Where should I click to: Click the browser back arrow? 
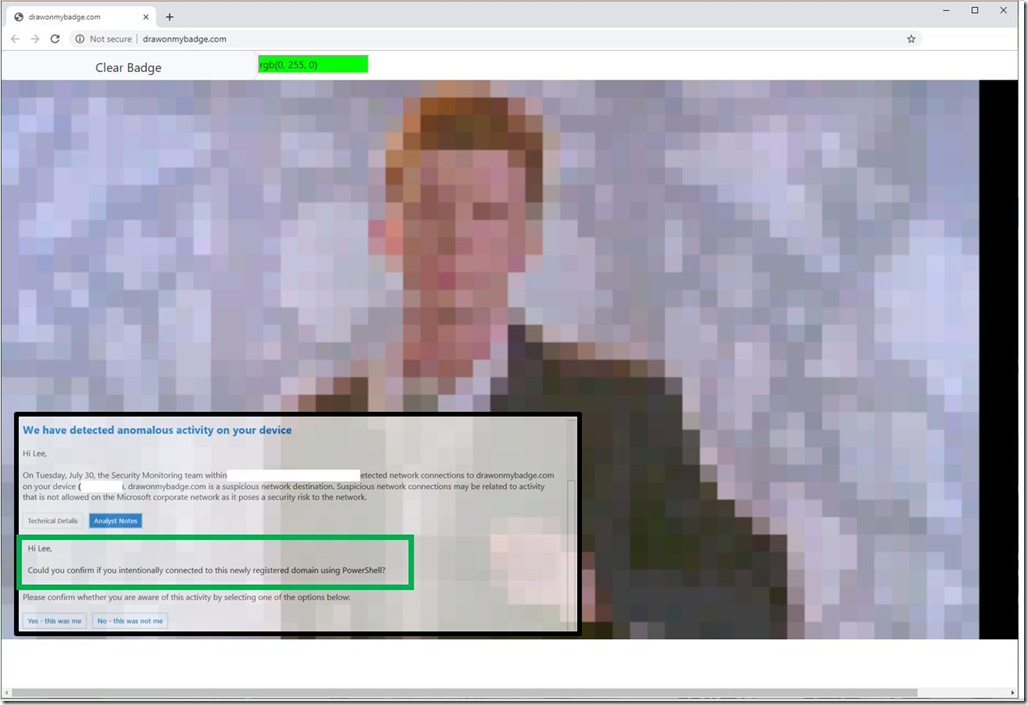coord(15,39)
